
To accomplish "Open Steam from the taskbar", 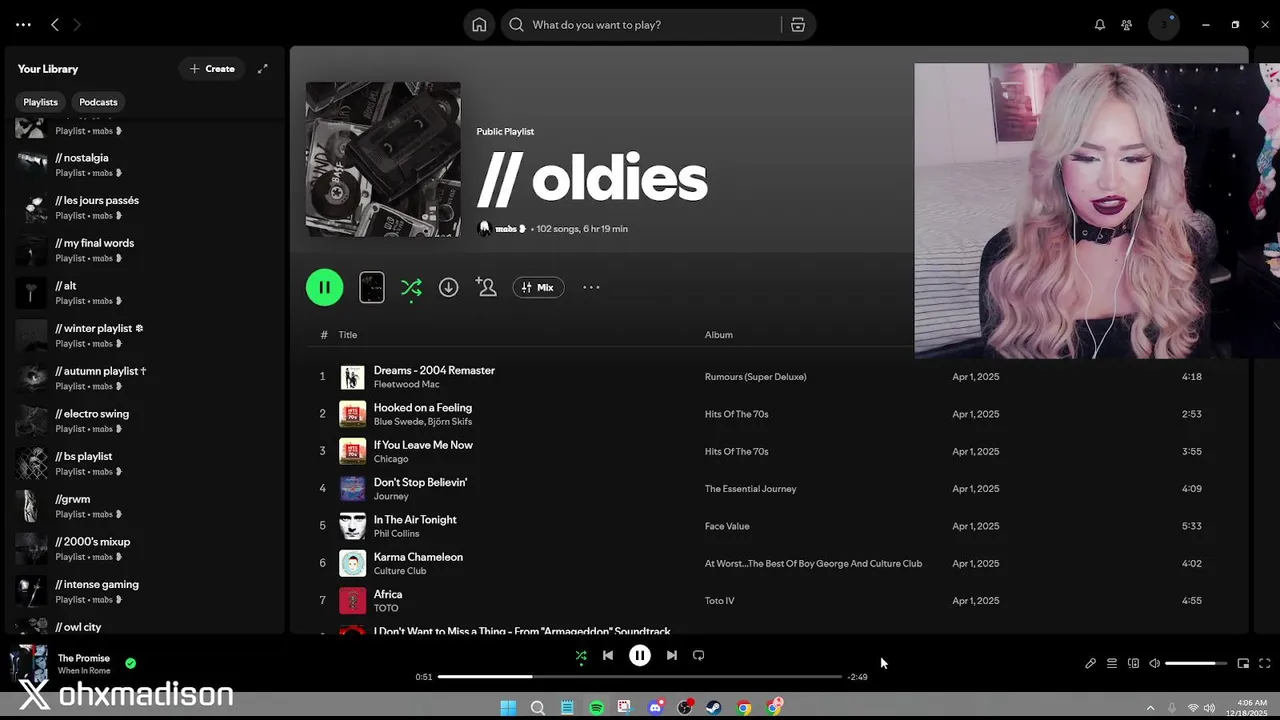I will (x=714, y=708).
